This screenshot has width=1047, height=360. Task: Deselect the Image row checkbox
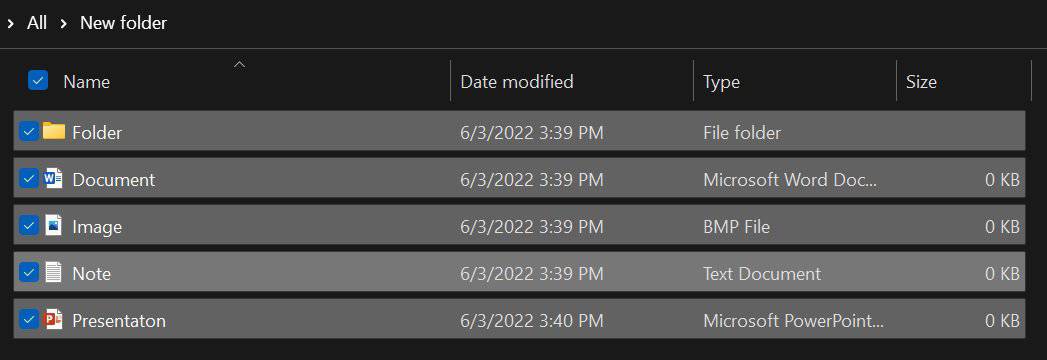click(x=28, y=225)
